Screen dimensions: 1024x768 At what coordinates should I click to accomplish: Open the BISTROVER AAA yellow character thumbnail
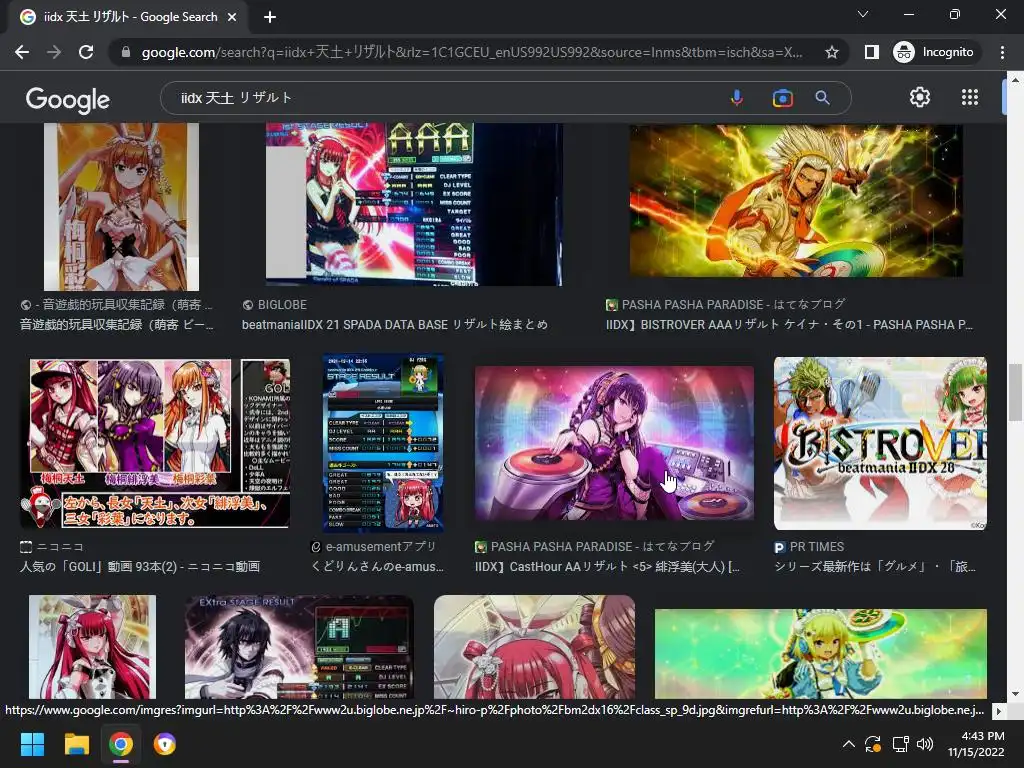tap(796, 200)
